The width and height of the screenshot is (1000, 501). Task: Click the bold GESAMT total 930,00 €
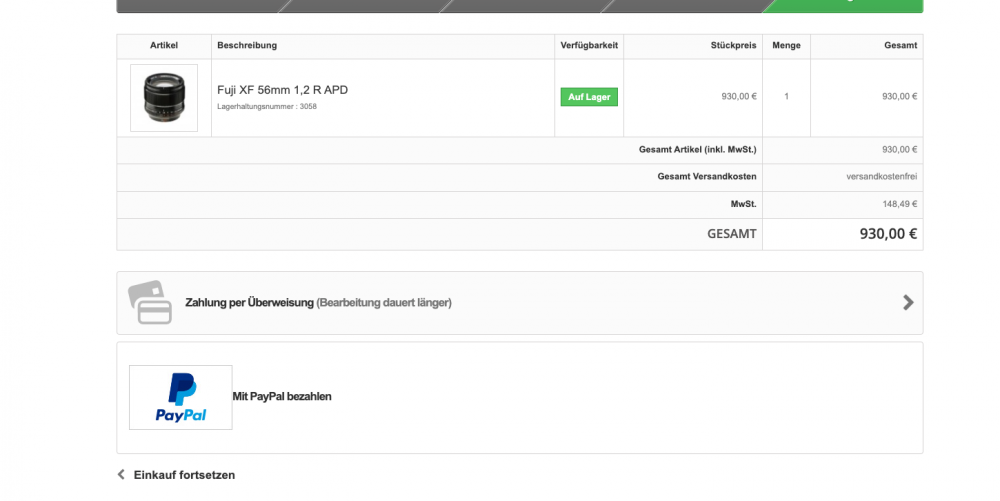coord(888,234)
